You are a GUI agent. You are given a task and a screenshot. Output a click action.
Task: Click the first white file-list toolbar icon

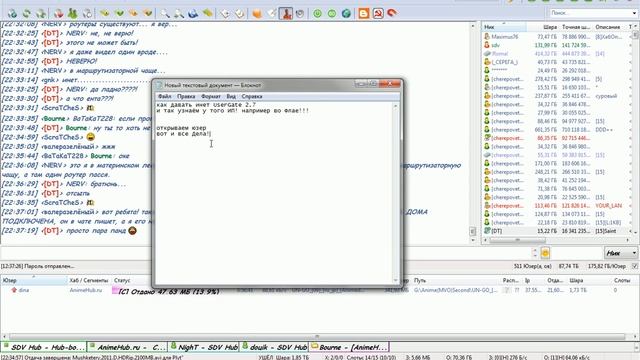(x=225, y=13)
